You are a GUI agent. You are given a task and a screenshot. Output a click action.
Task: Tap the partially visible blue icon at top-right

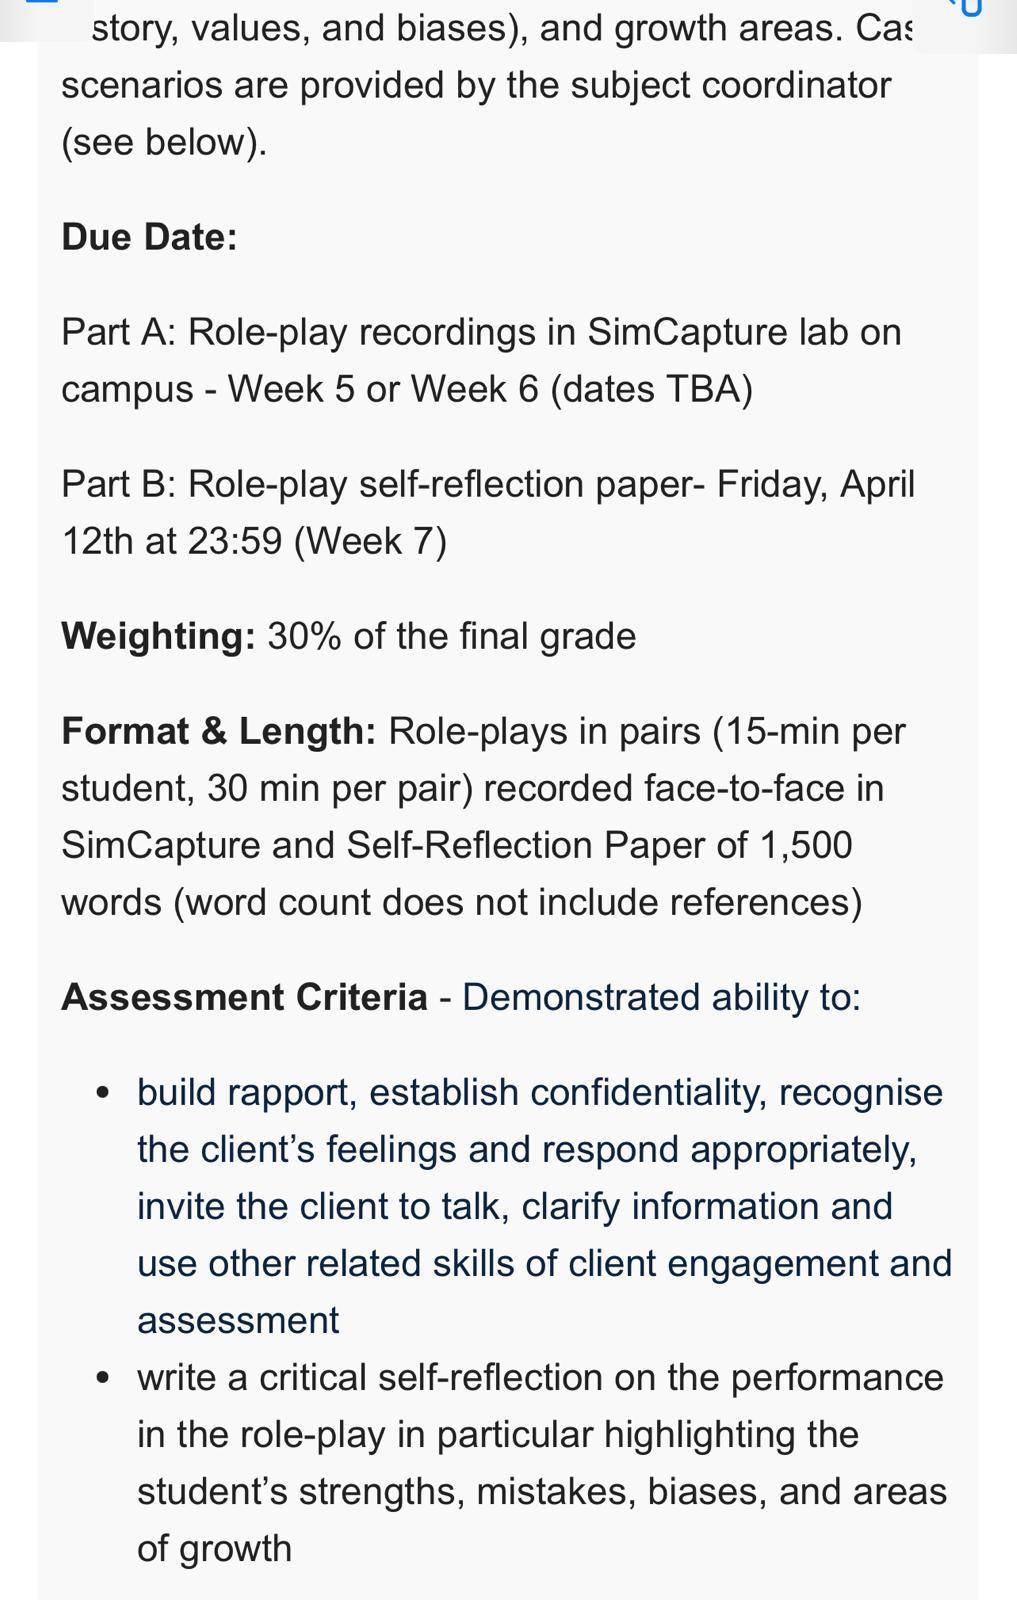click(970, 7)
